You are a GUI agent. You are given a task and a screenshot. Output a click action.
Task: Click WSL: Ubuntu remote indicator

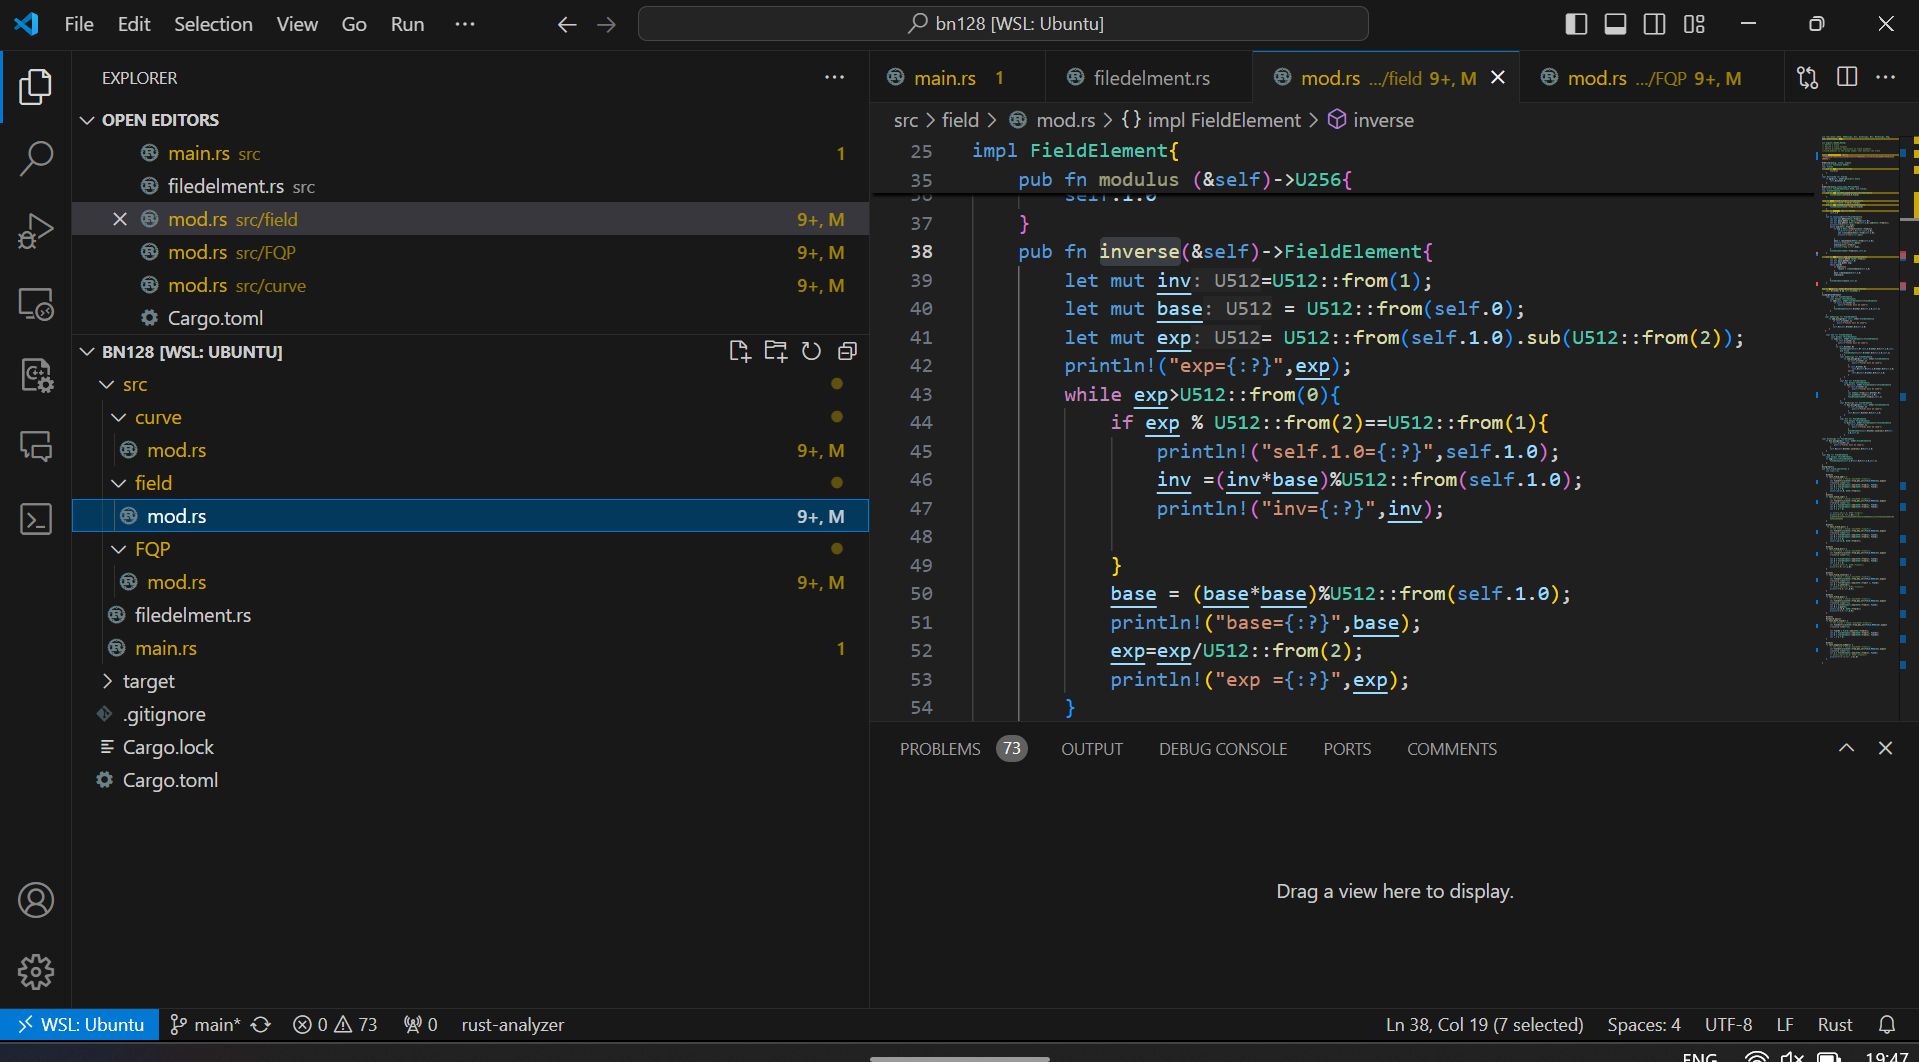[80, 1025]
